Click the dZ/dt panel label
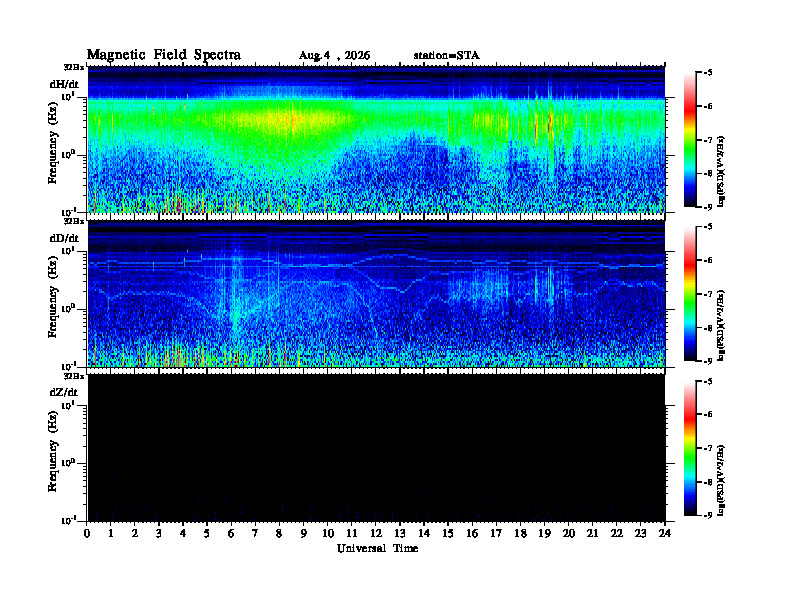792x612 pixels. pos(64,392)
